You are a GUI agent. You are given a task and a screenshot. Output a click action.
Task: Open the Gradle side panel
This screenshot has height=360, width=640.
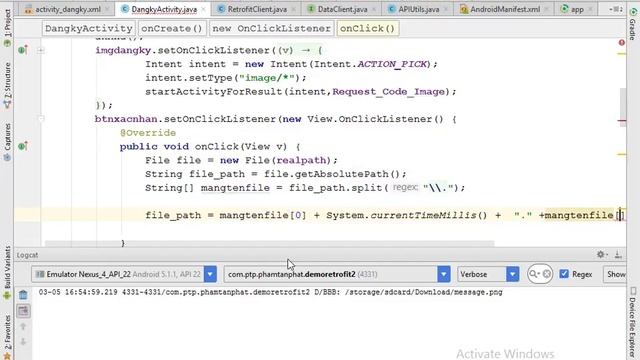point(633,24)
